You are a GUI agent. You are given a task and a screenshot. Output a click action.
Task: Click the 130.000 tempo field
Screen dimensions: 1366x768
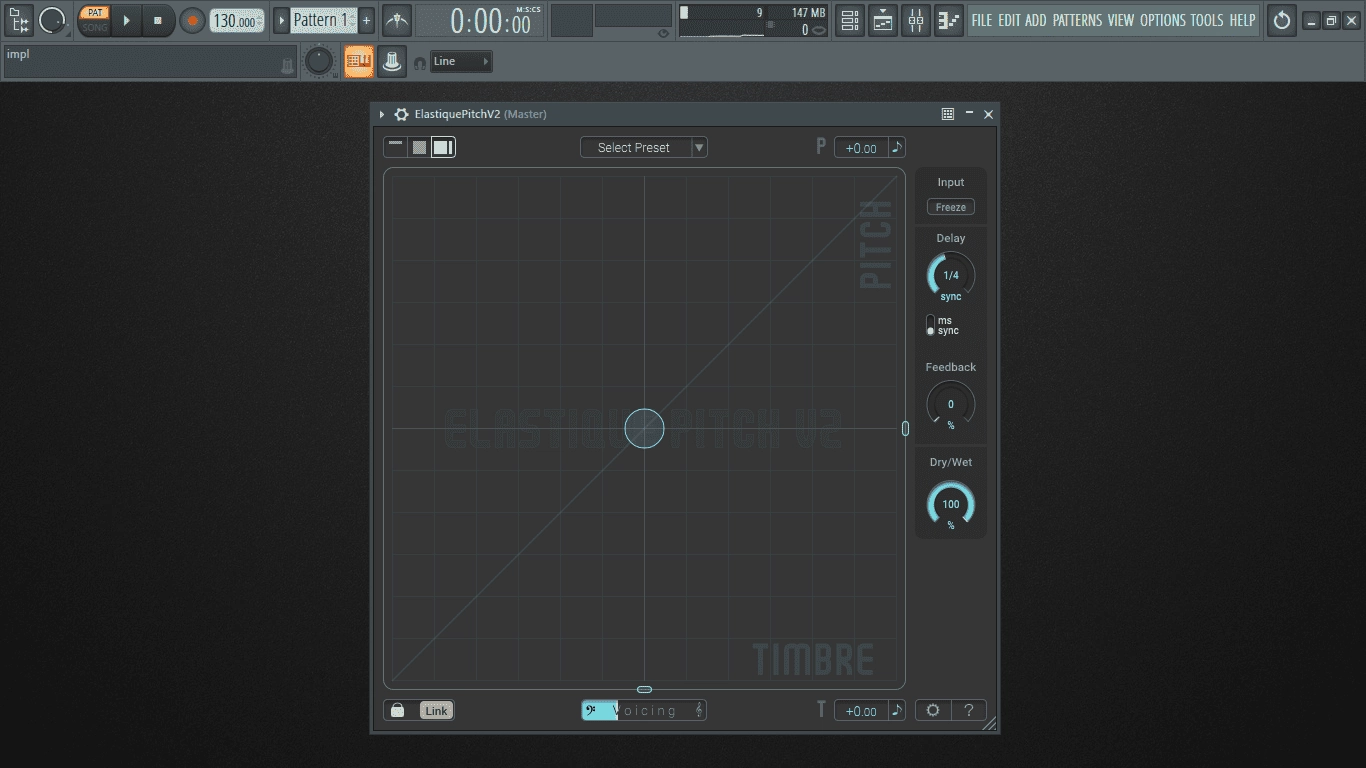click(x=237, y=21)
